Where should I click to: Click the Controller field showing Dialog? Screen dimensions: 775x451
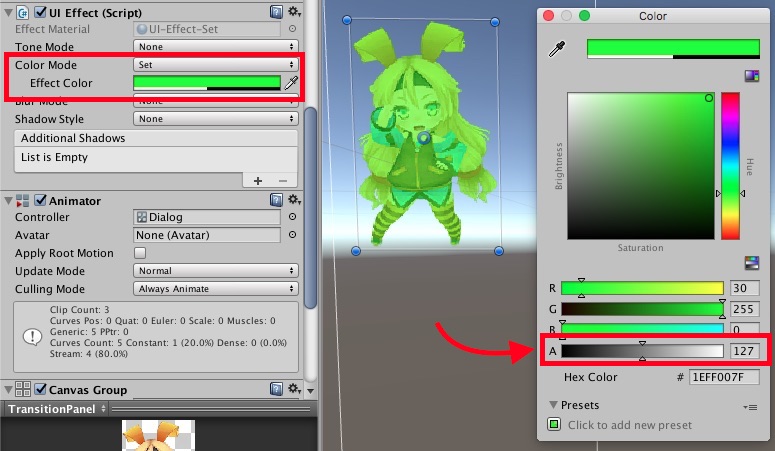207,217
